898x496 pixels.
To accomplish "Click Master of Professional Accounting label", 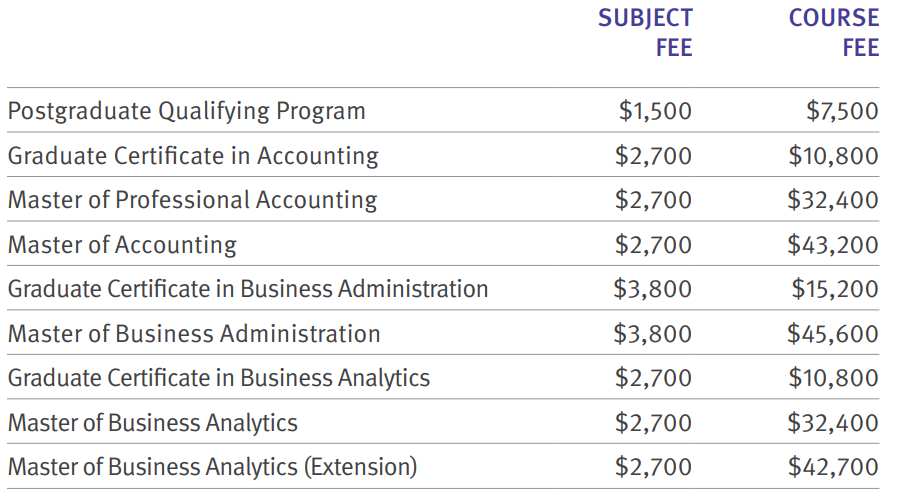I will pos(192,200).
